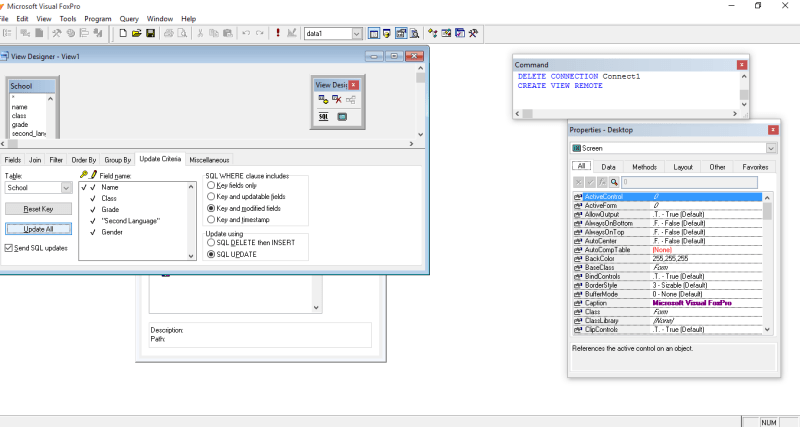
Task: Open the Class Browser toolbar icon
Action: [x=433, y=33]
